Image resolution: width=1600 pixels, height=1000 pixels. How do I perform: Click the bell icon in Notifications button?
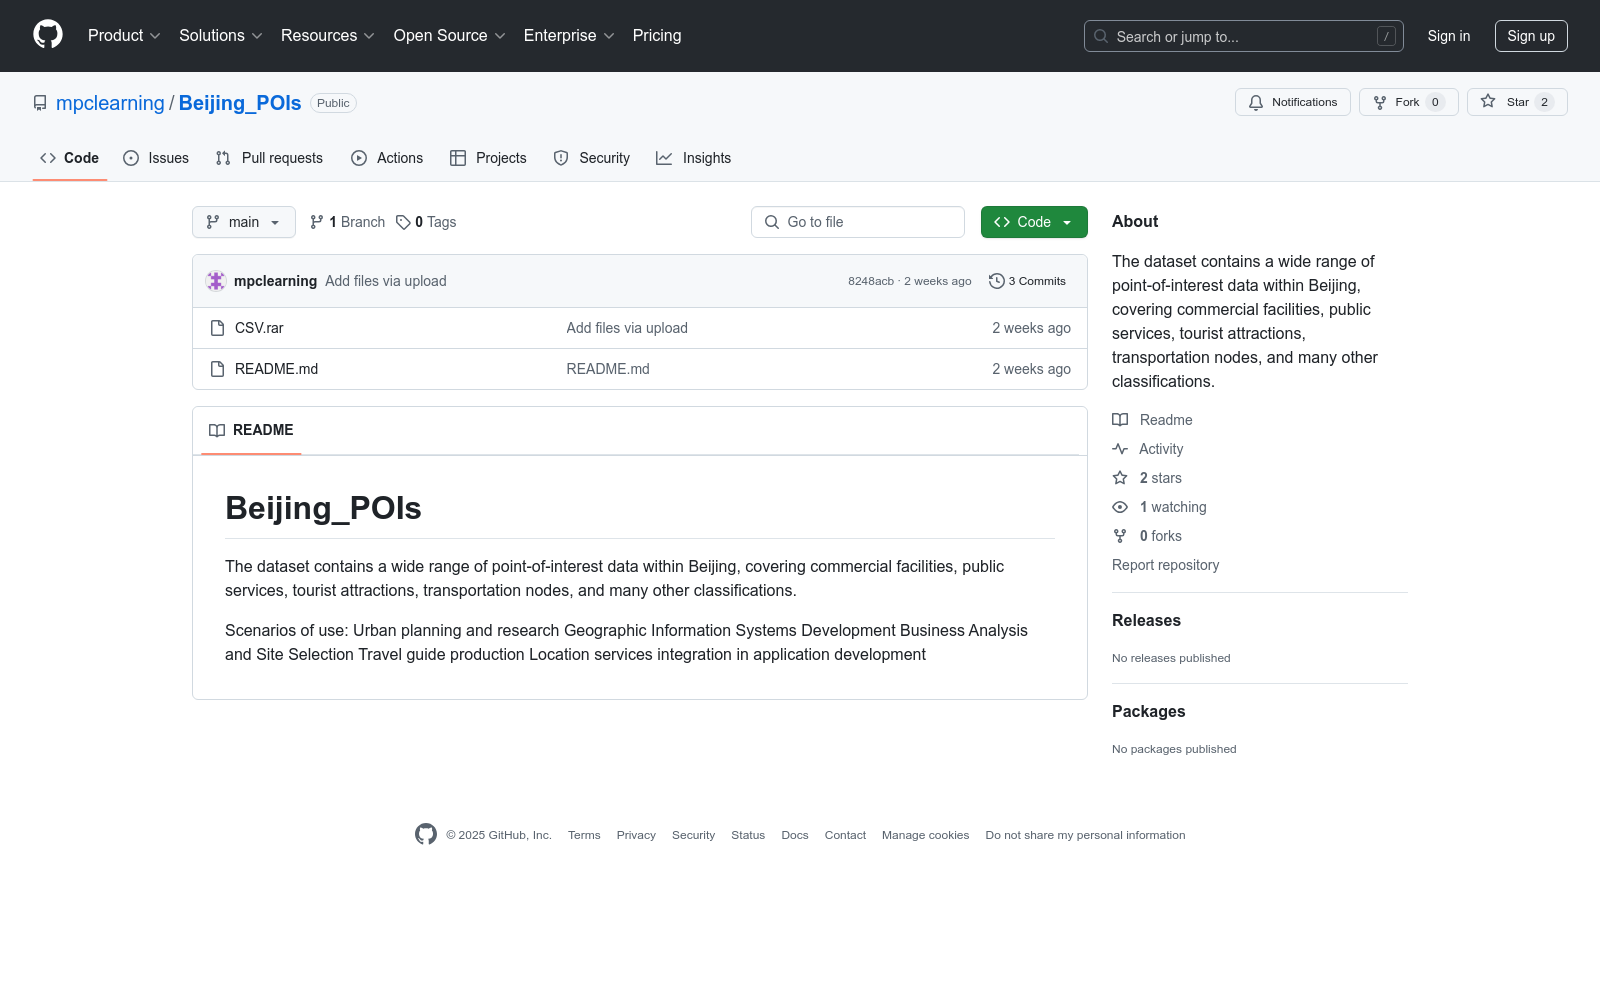[x=1256, y=102]
